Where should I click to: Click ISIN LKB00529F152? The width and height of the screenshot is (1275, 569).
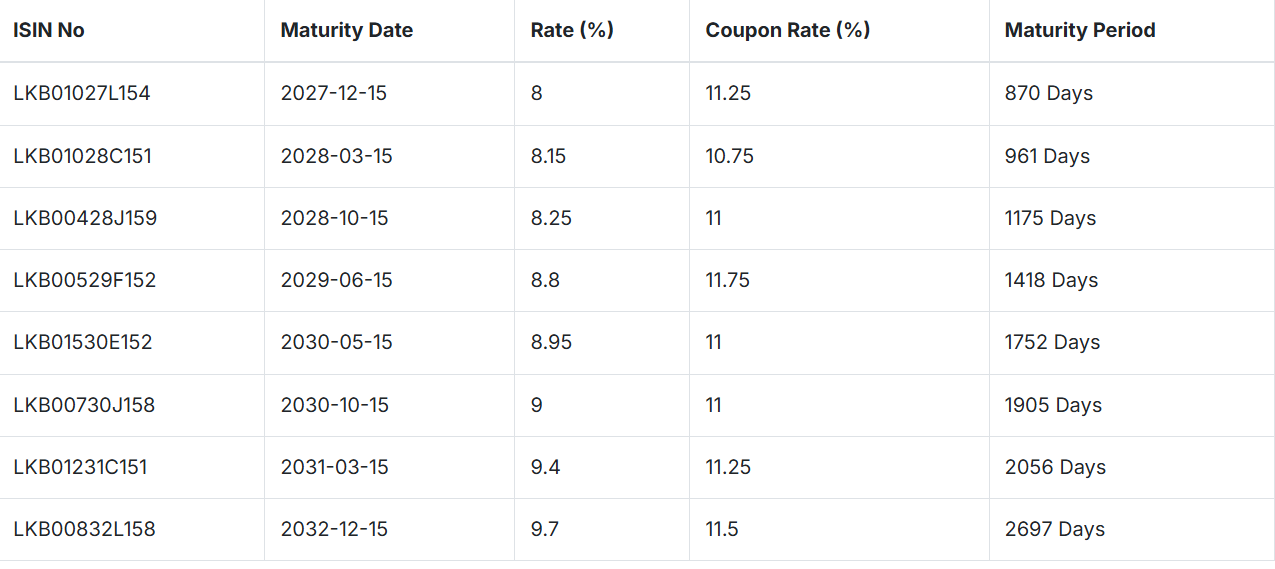85,280
